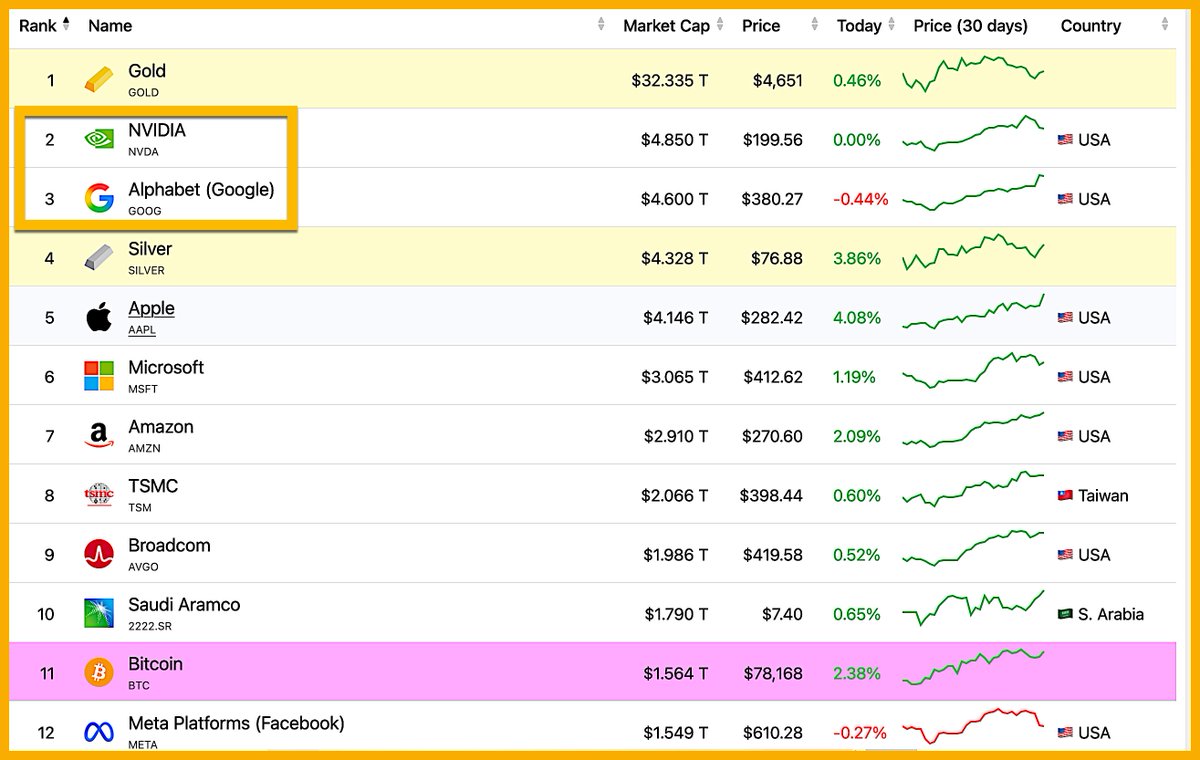
Task: Click the 2222.SR ticker symbol
Action: pos(150,626)
